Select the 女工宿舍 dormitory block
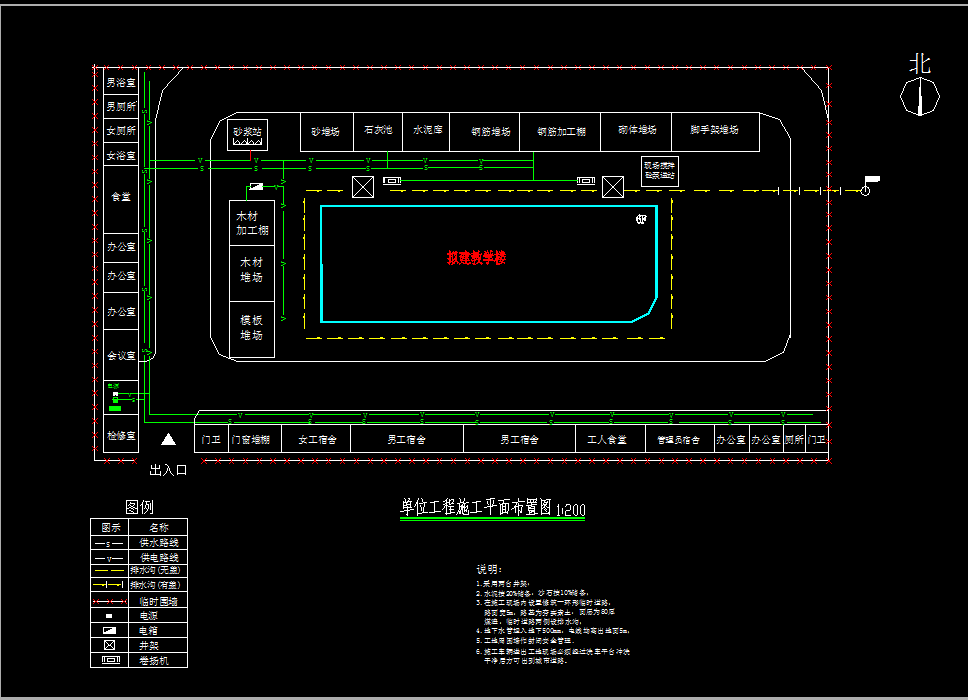This screenshot has height=700, width=968. pos(317,440)
